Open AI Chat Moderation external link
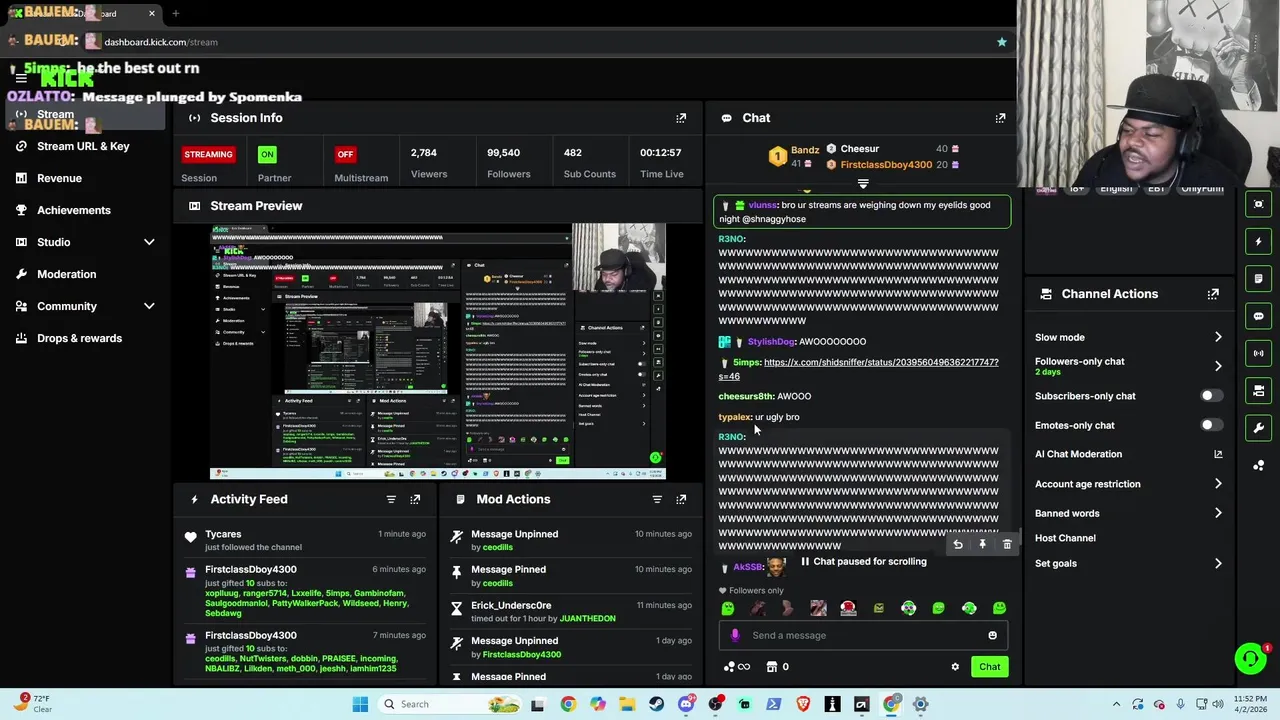 pos(1218,454)
